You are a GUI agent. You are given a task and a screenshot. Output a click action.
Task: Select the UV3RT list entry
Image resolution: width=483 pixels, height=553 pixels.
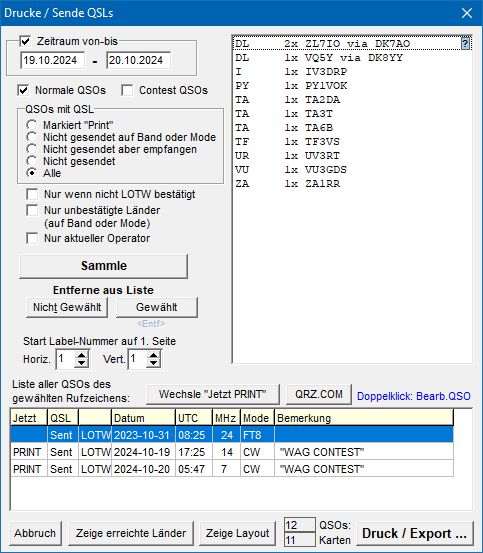pos(352,156)
